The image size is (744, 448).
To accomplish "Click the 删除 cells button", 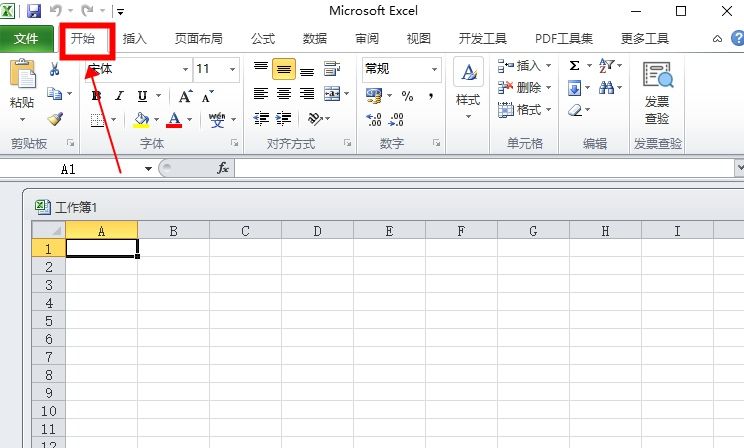I will 524,87.
